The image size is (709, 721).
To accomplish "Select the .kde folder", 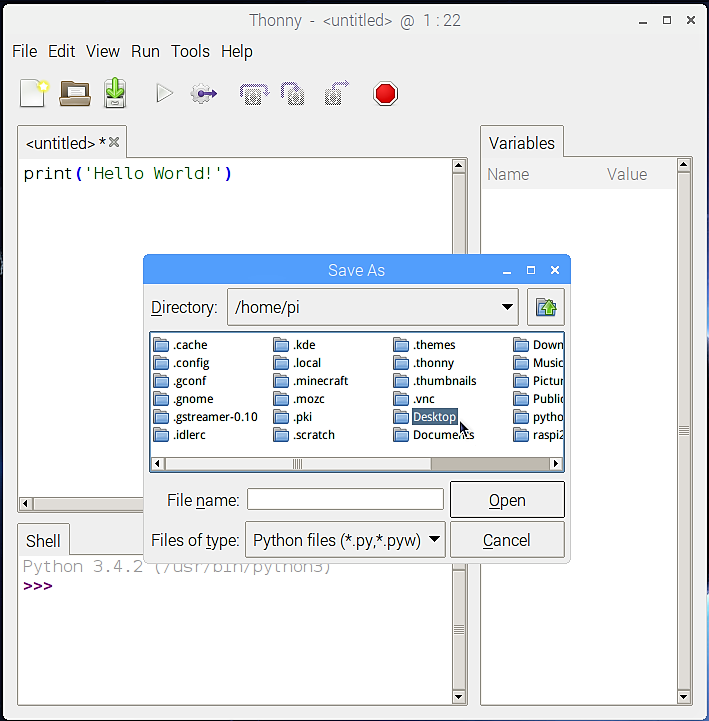I will coord(294,345).
